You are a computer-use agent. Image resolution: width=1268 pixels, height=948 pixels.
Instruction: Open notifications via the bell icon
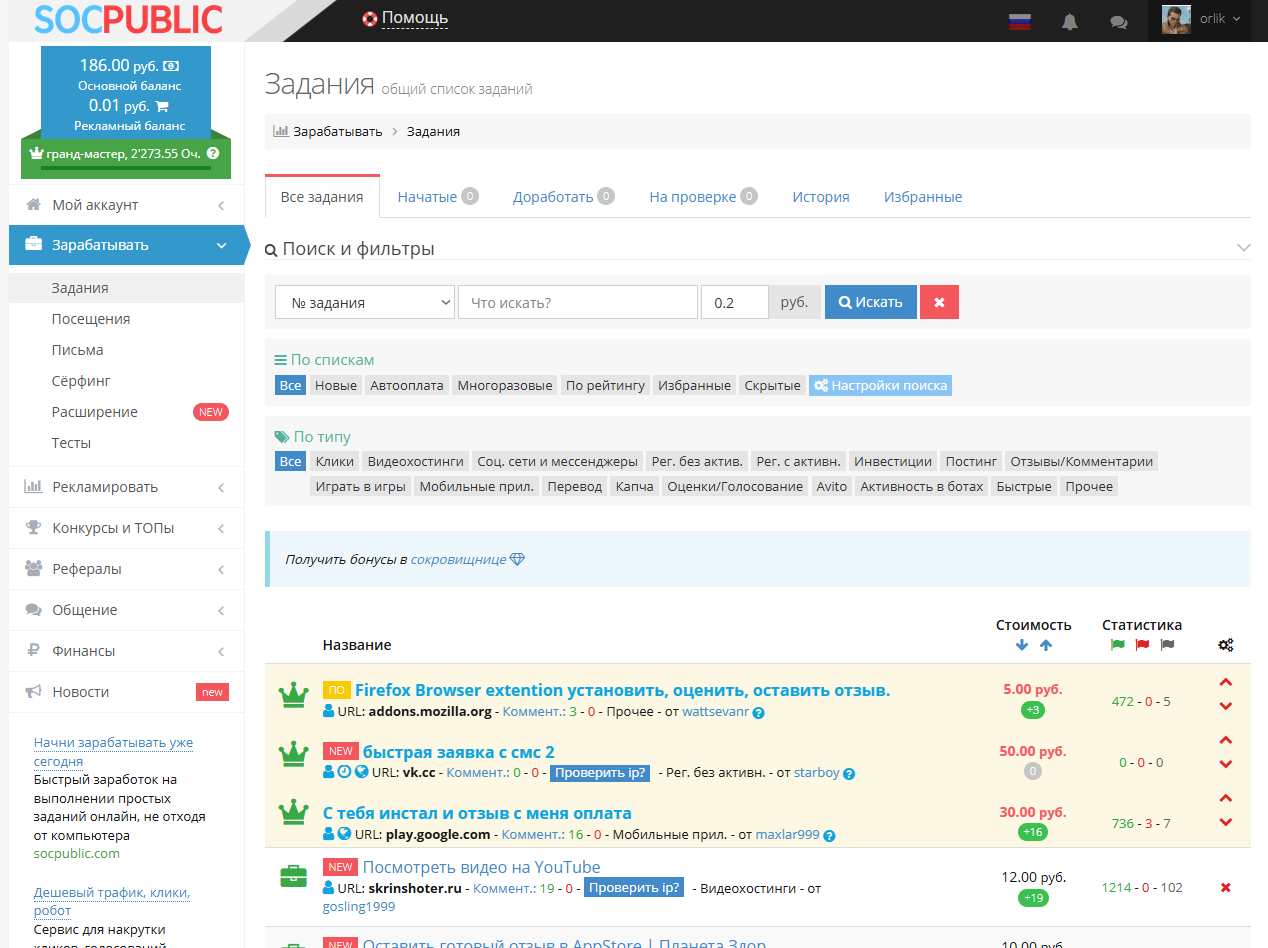point(1069,21)
